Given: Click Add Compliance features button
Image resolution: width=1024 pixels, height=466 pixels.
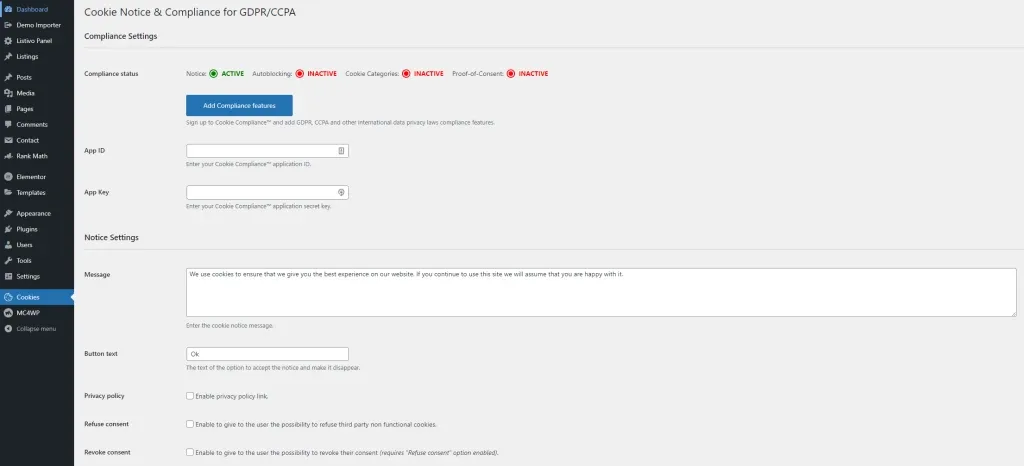Looking at the screenshot, I should (x=239, y=105).
